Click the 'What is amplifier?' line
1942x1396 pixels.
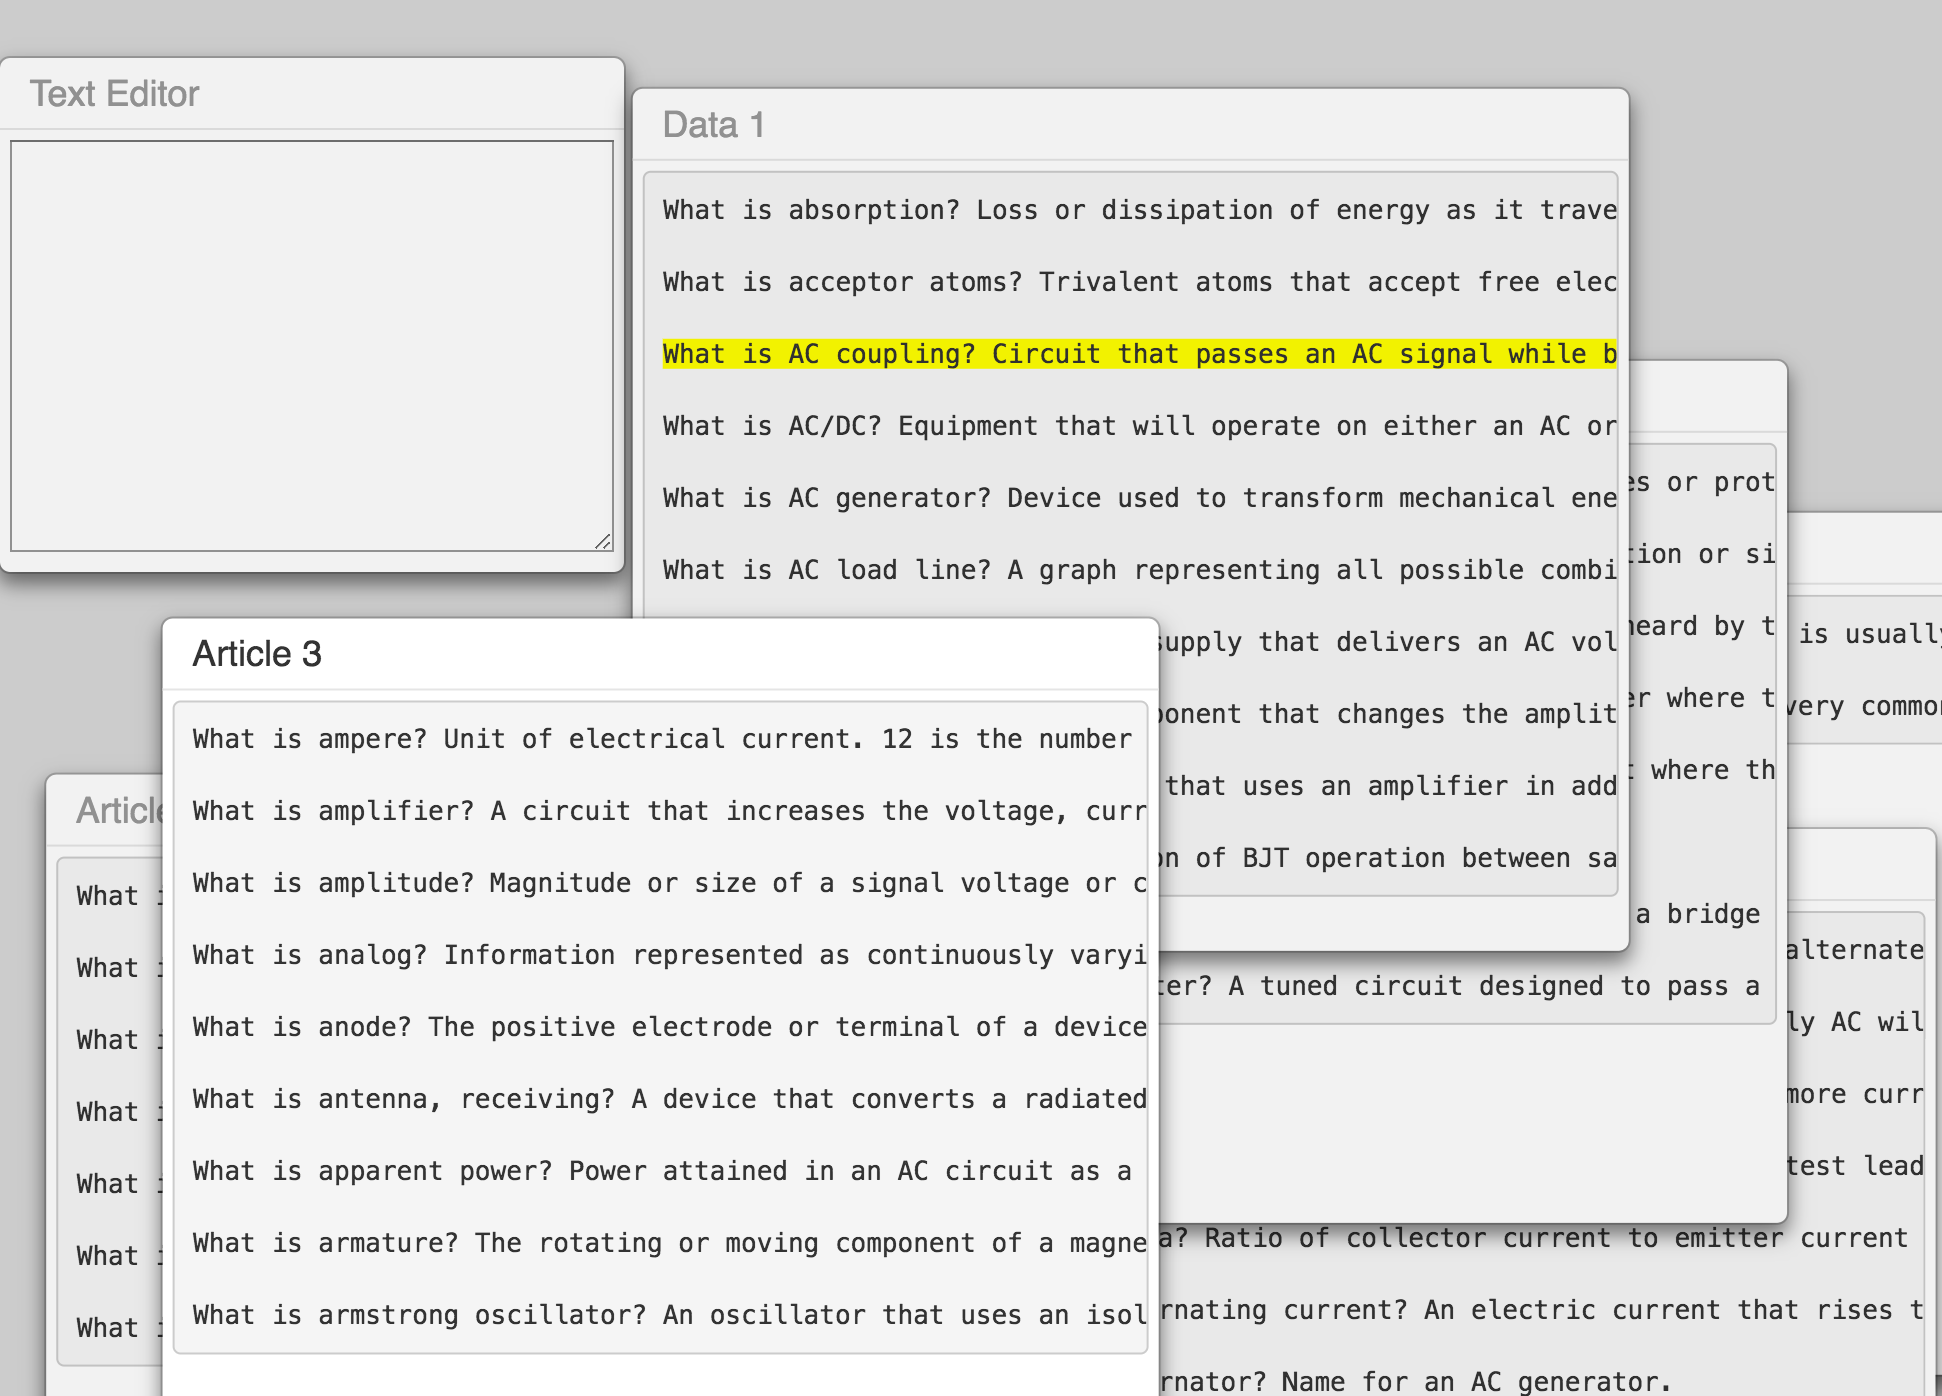coord(660,811)
